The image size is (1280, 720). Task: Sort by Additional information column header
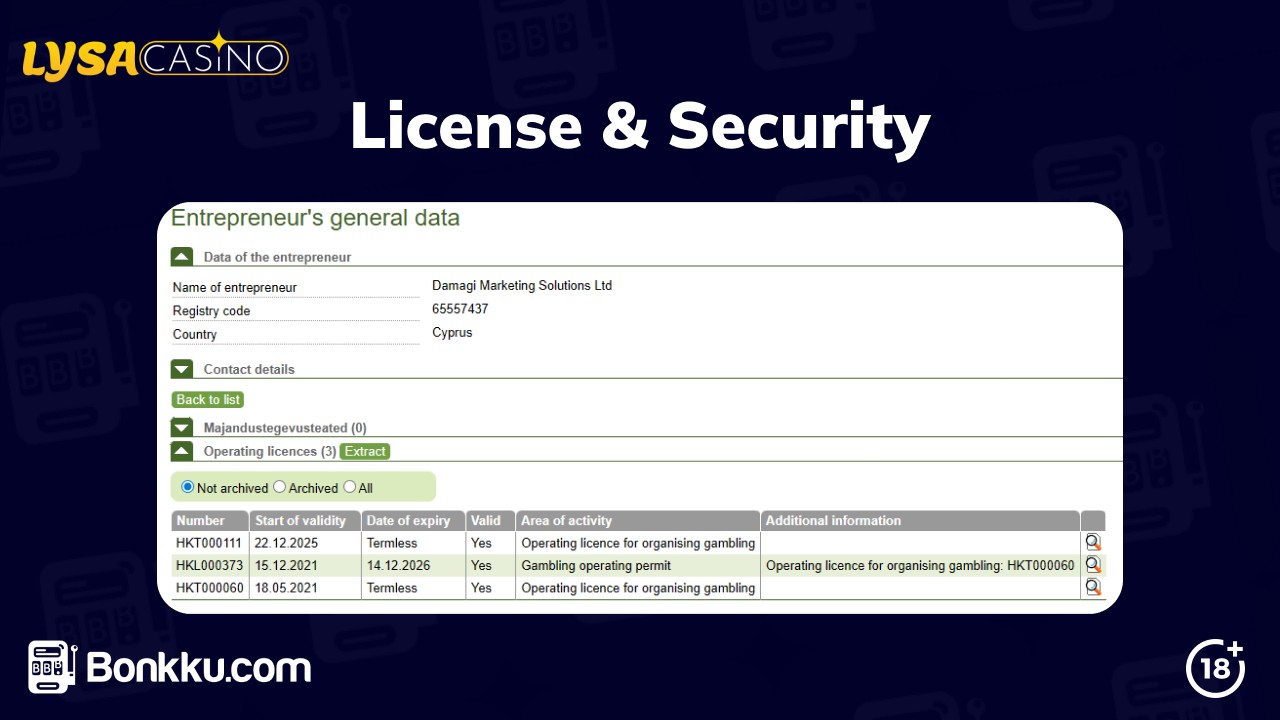[x=920, y=521]
